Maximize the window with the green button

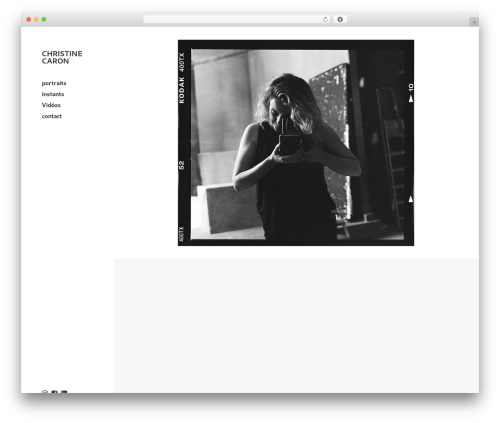coord(44,19)
